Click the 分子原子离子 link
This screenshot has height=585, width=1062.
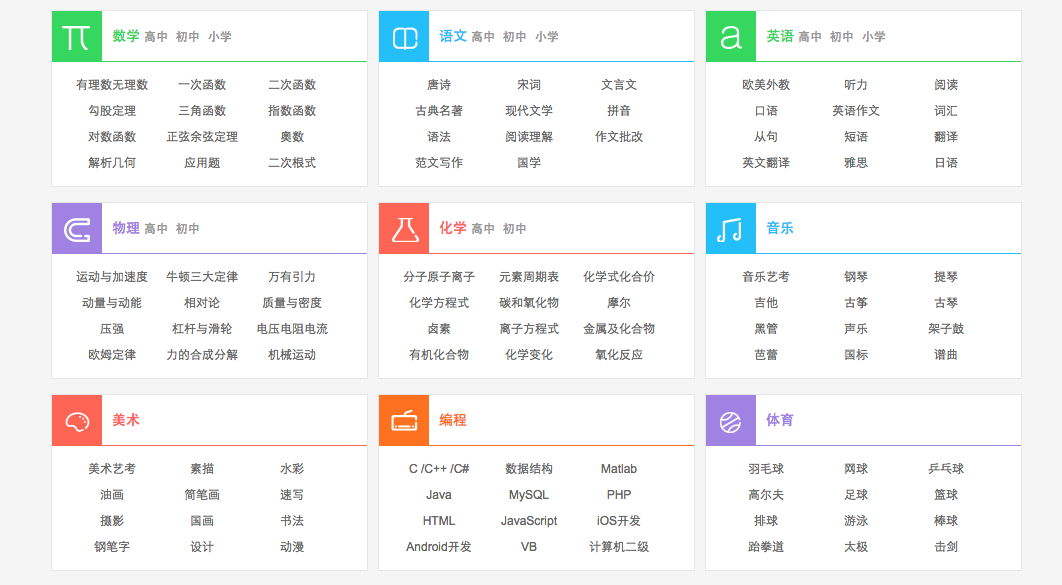coord(439,277)
